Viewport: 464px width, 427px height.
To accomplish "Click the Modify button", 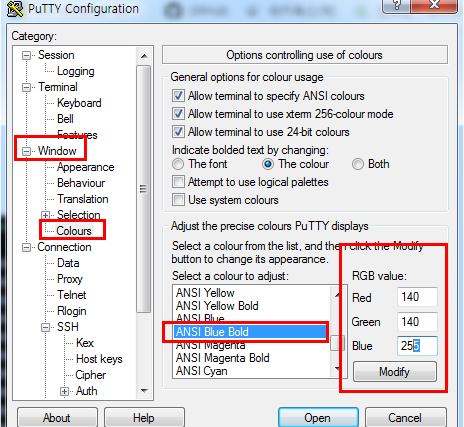I will pos(395,372).
